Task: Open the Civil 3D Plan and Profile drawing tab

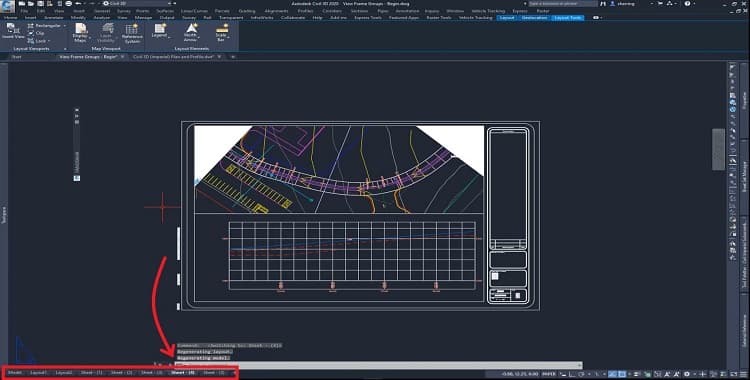Action: point(173,56)
